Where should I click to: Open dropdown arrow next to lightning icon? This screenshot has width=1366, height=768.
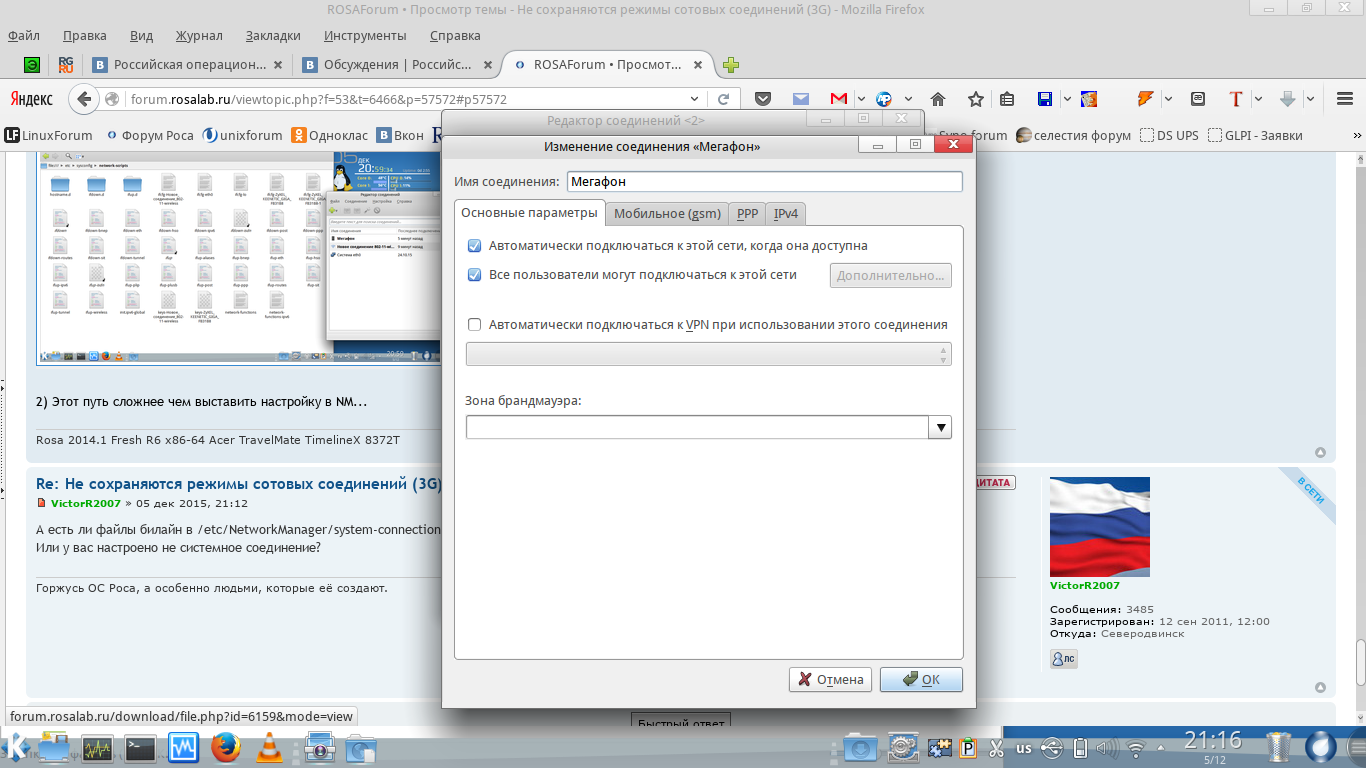[x=1167, y=99]
